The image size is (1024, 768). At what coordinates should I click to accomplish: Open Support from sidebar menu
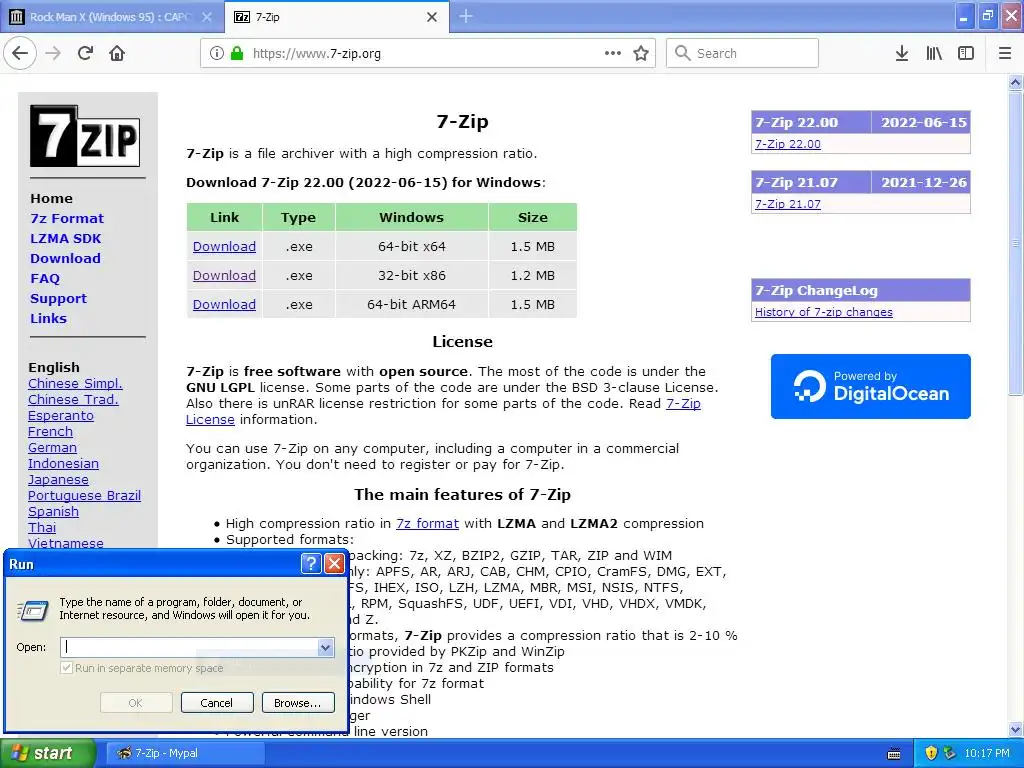tap(58, 298)
